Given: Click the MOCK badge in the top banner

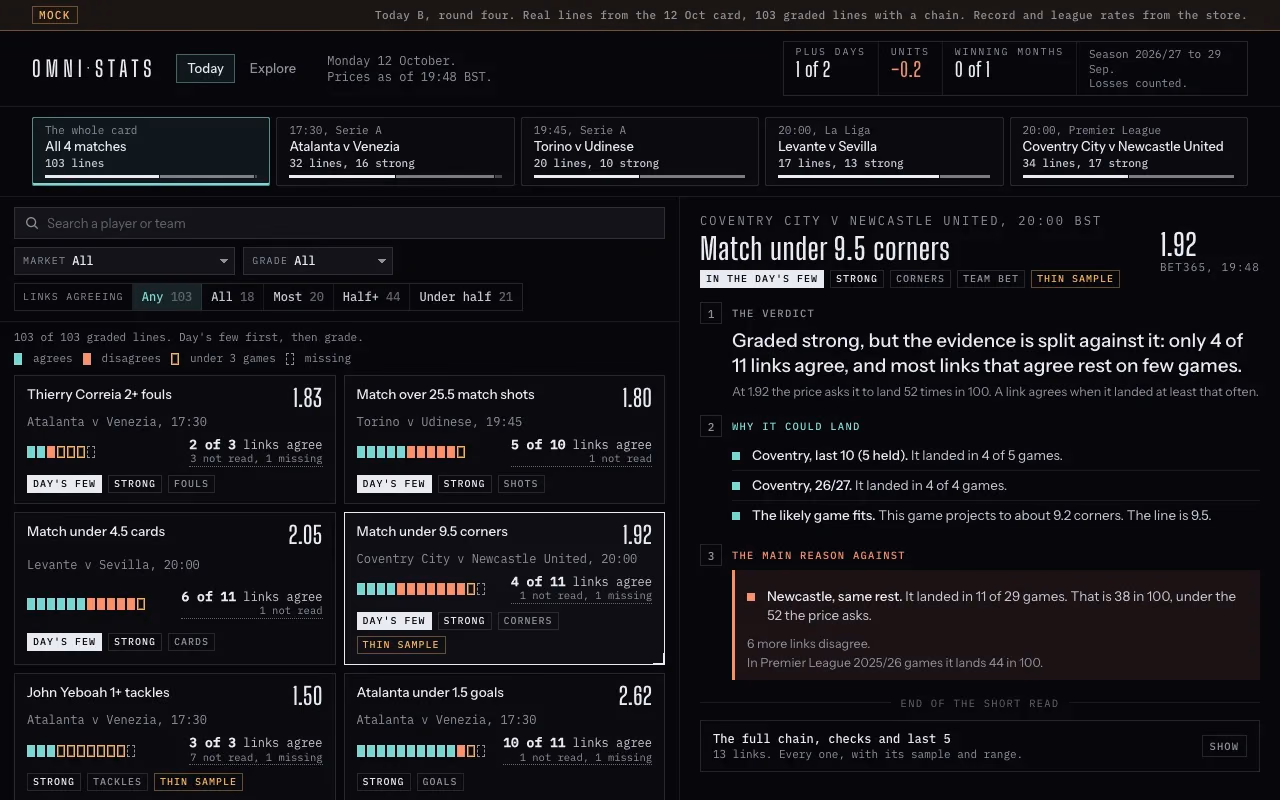Looking at the screenshot, I should [55, 15].
